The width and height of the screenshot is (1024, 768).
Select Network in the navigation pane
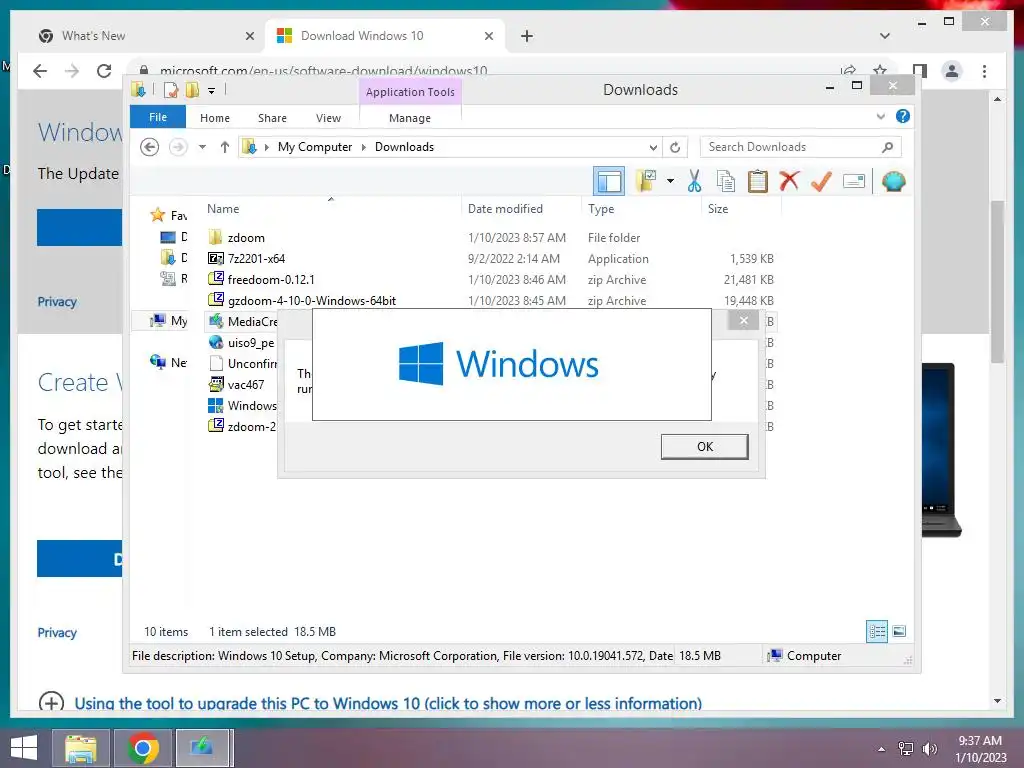point(168,362)
